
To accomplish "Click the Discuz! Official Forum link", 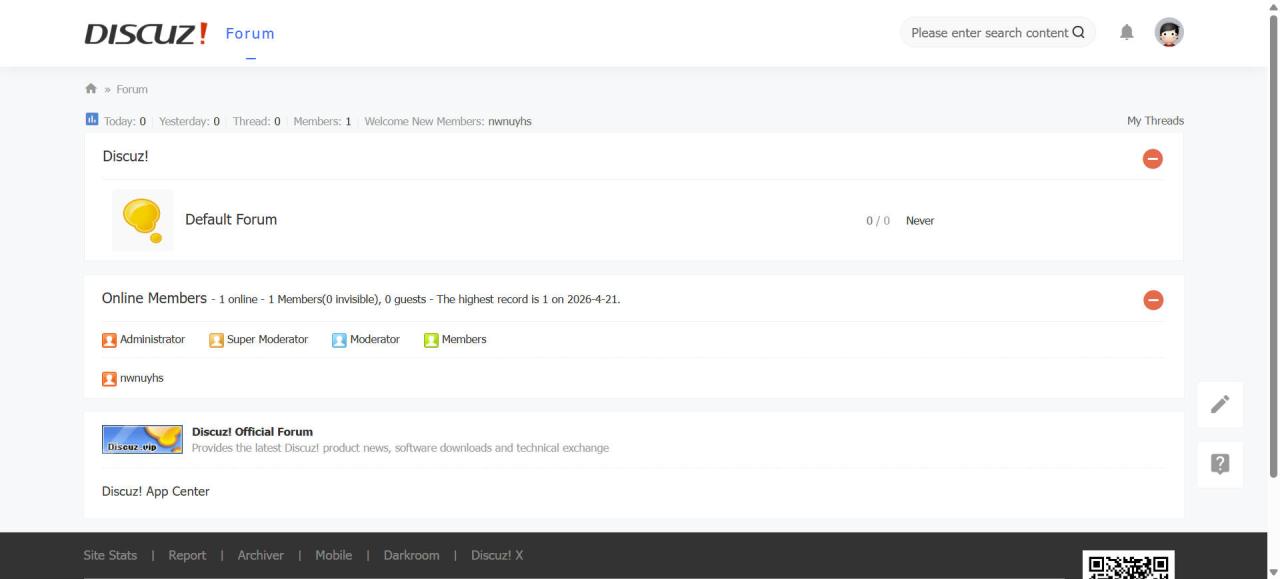I will pos(252,432).
